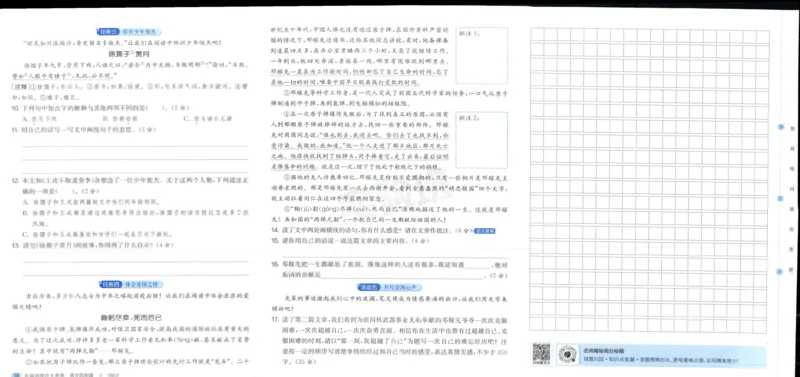Click option C of question 10
This screenshot has height=377, width=800.
[x=207, y=119]
